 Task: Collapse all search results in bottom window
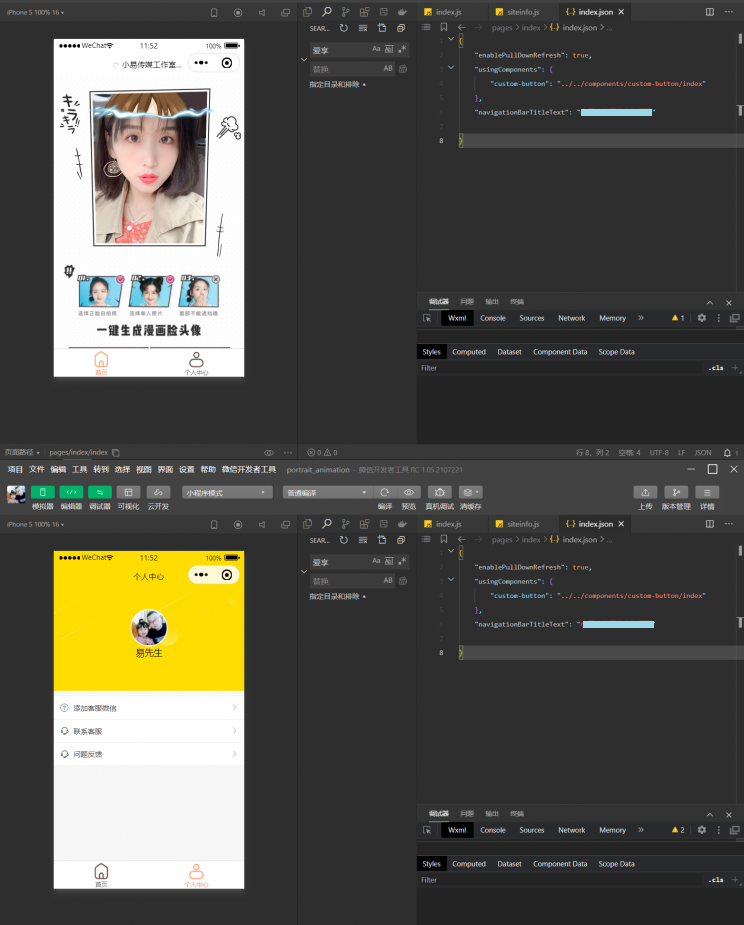coord(401,540)
